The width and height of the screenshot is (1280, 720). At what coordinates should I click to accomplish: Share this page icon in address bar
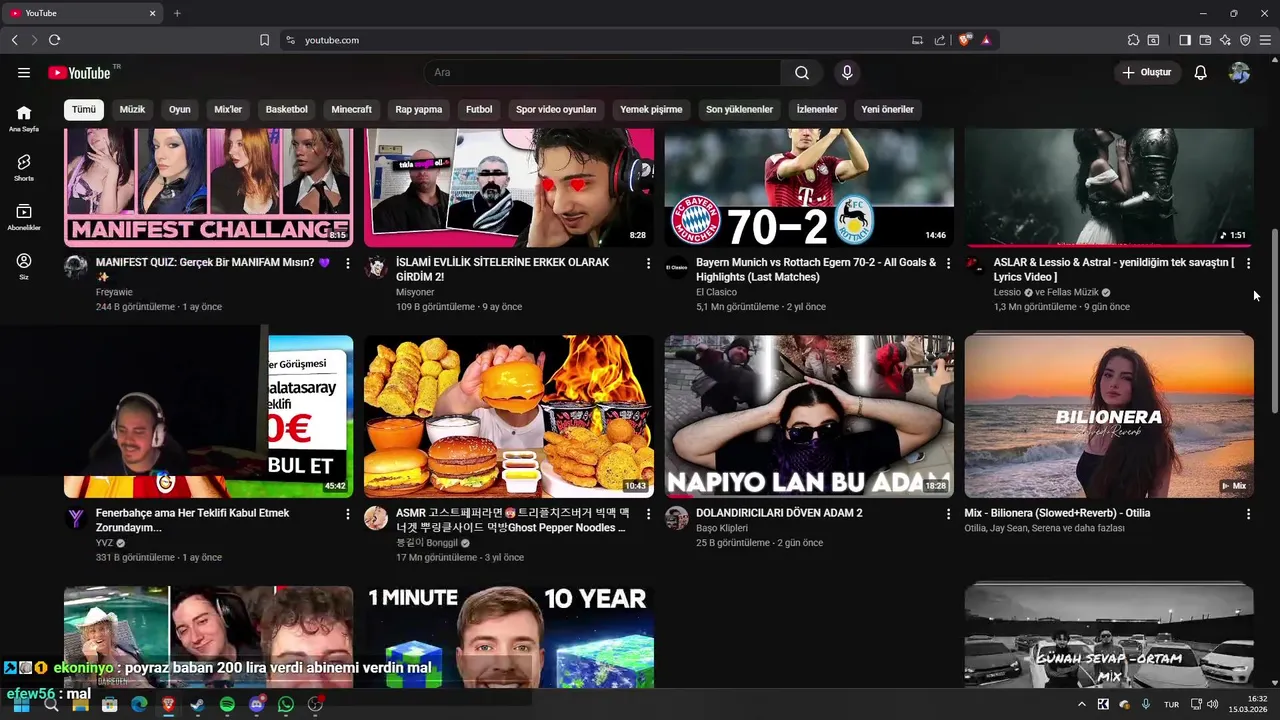[940, 40]
